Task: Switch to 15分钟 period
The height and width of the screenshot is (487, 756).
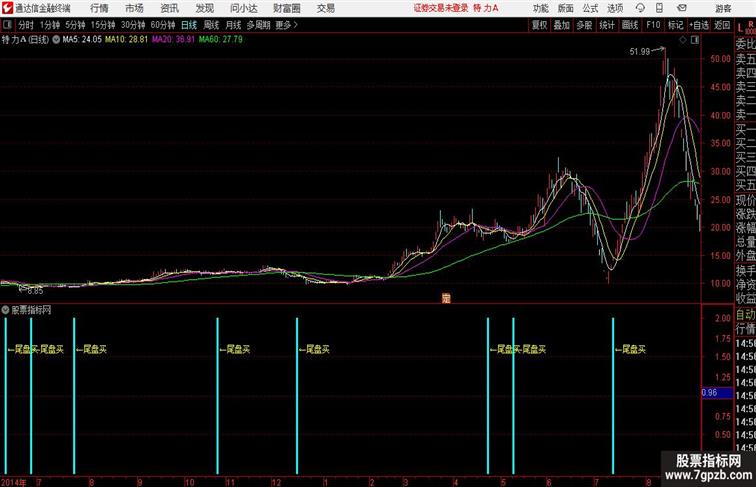Action: point(103,25)
